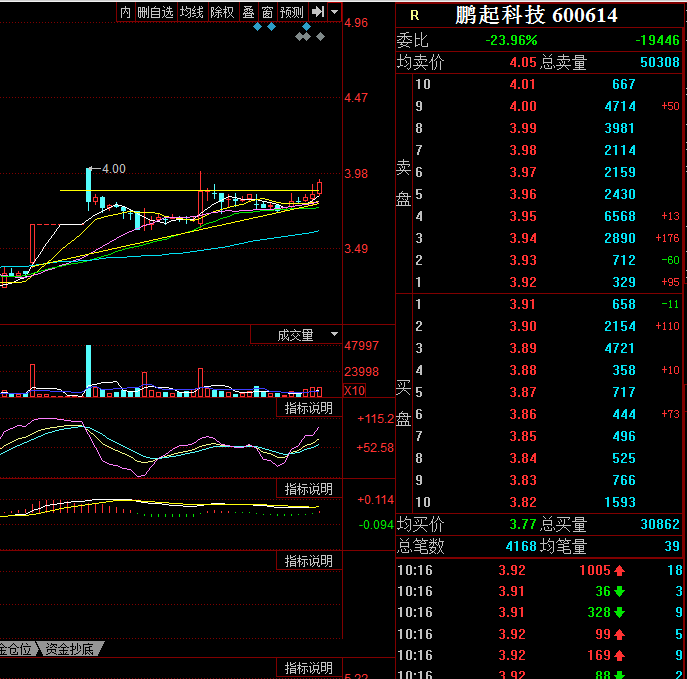Click the 4.00 peak price label on the chart
The height and width of the screenshot is (679, 687).
tap(114, 169)
